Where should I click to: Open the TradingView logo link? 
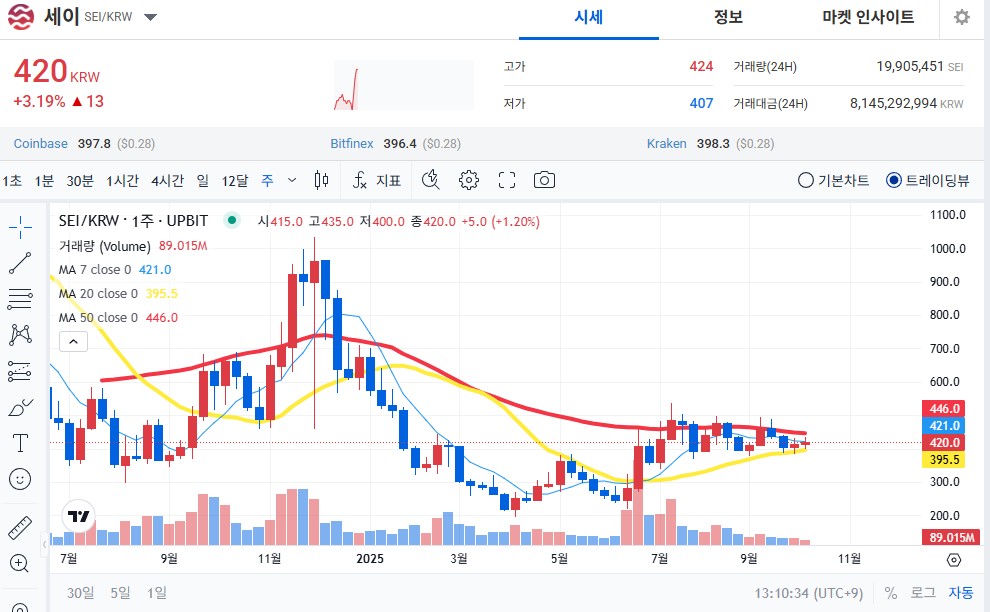point(79,517)
